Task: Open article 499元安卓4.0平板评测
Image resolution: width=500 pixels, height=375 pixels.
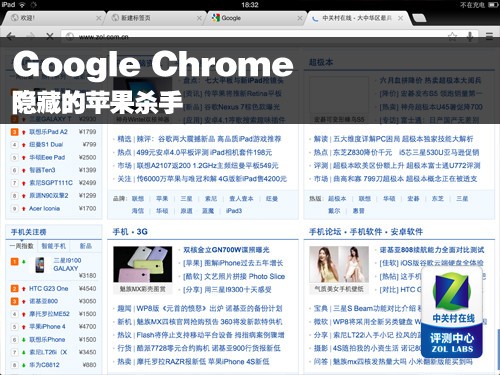Action: tap(173, 152)
